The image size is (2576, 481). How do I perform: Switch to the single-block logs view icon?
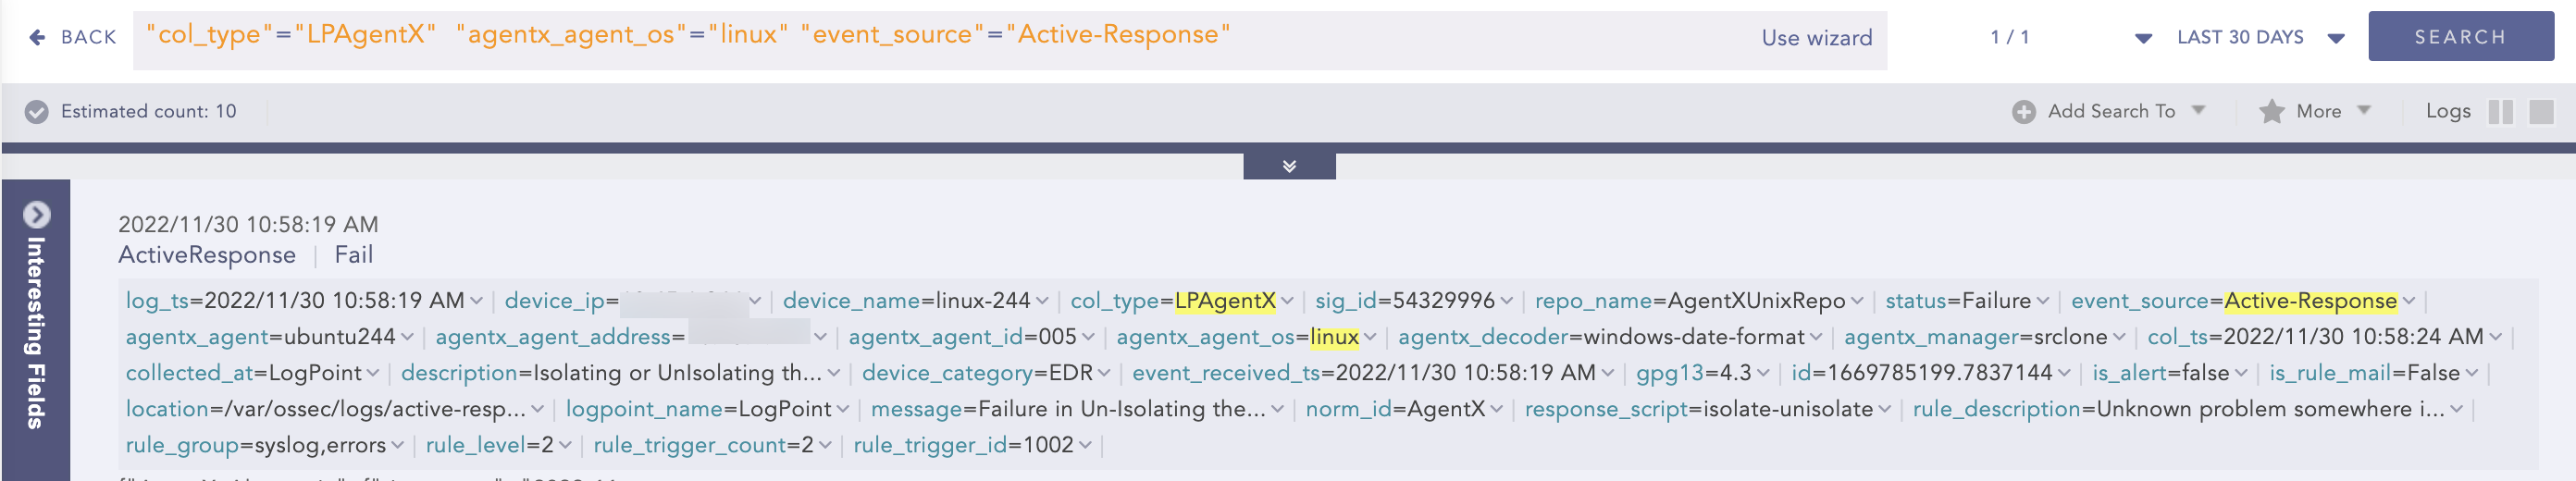pos(2541,111)
